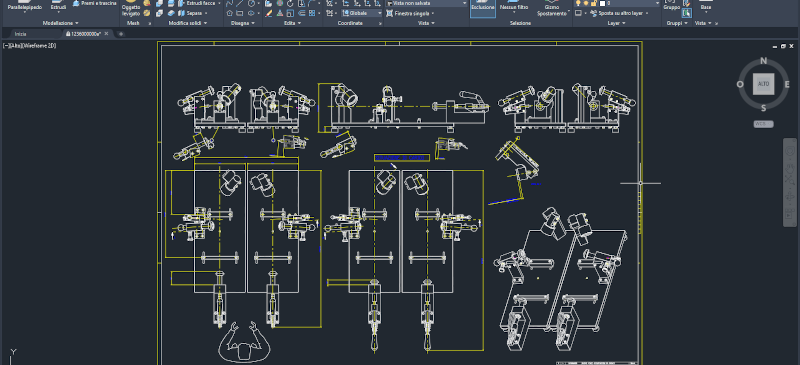Select the circle drawing tool

click(252, 3)
